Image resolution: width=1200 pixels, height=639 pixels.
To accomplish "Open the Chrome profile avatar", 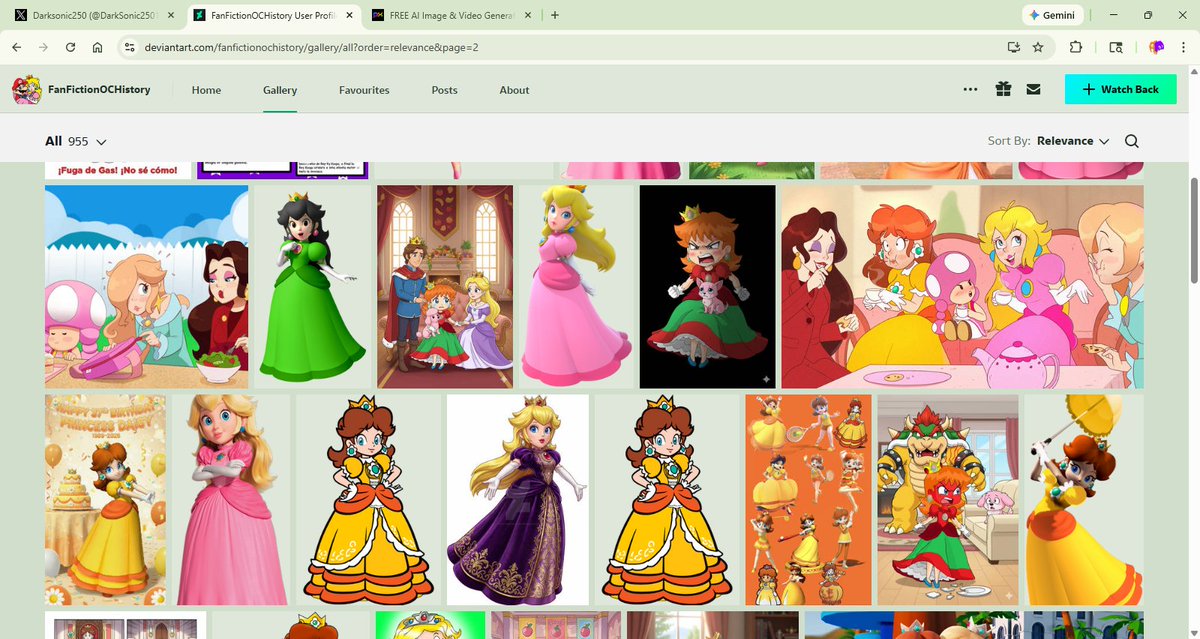I will coord(1156,47).
